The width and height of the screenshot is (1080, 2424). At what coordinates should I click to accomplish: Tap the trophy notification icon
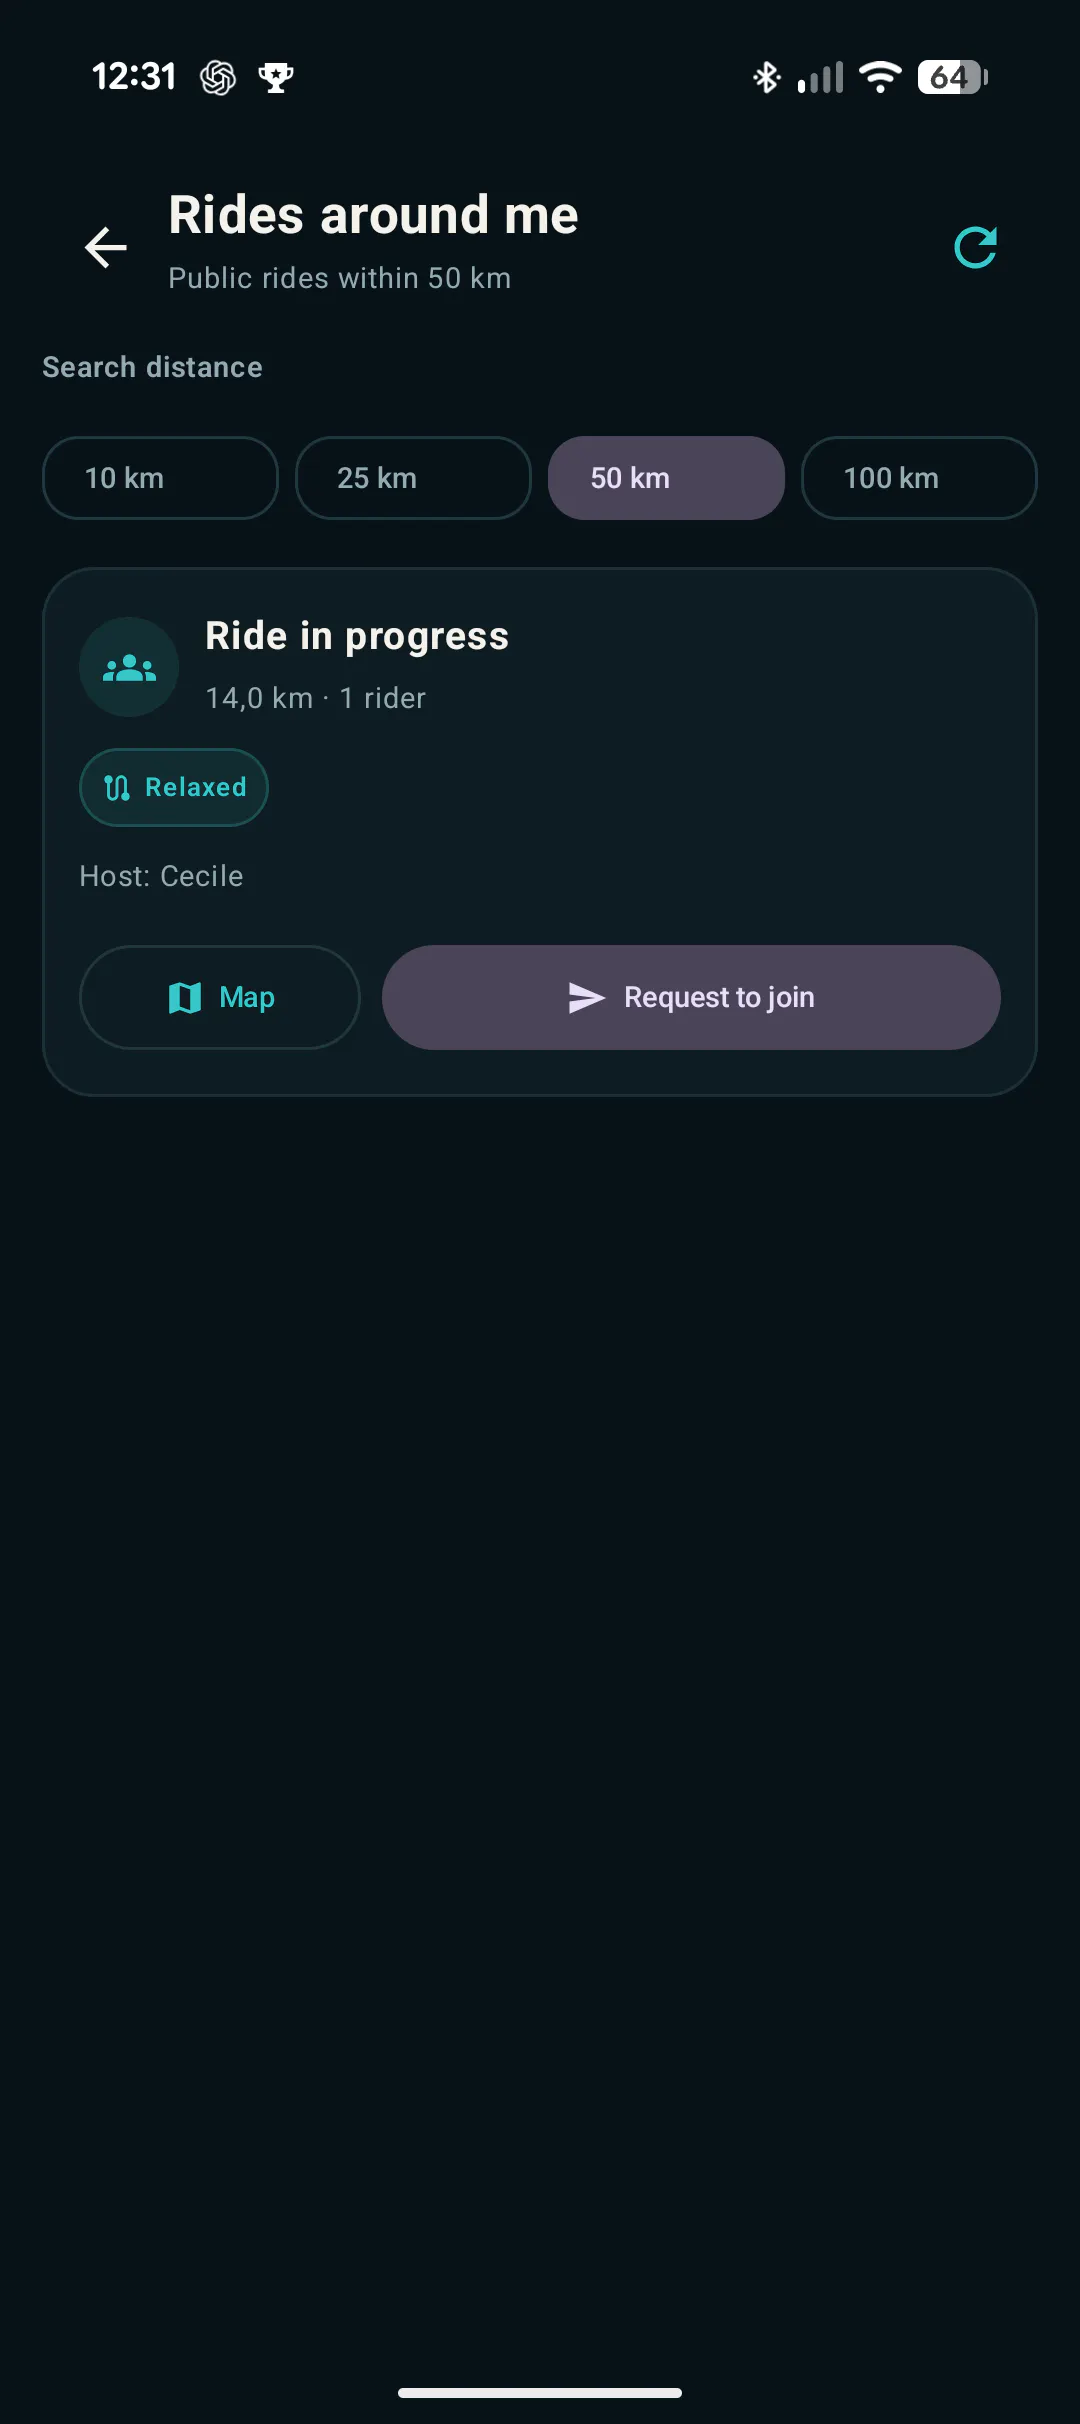[276, 77]
